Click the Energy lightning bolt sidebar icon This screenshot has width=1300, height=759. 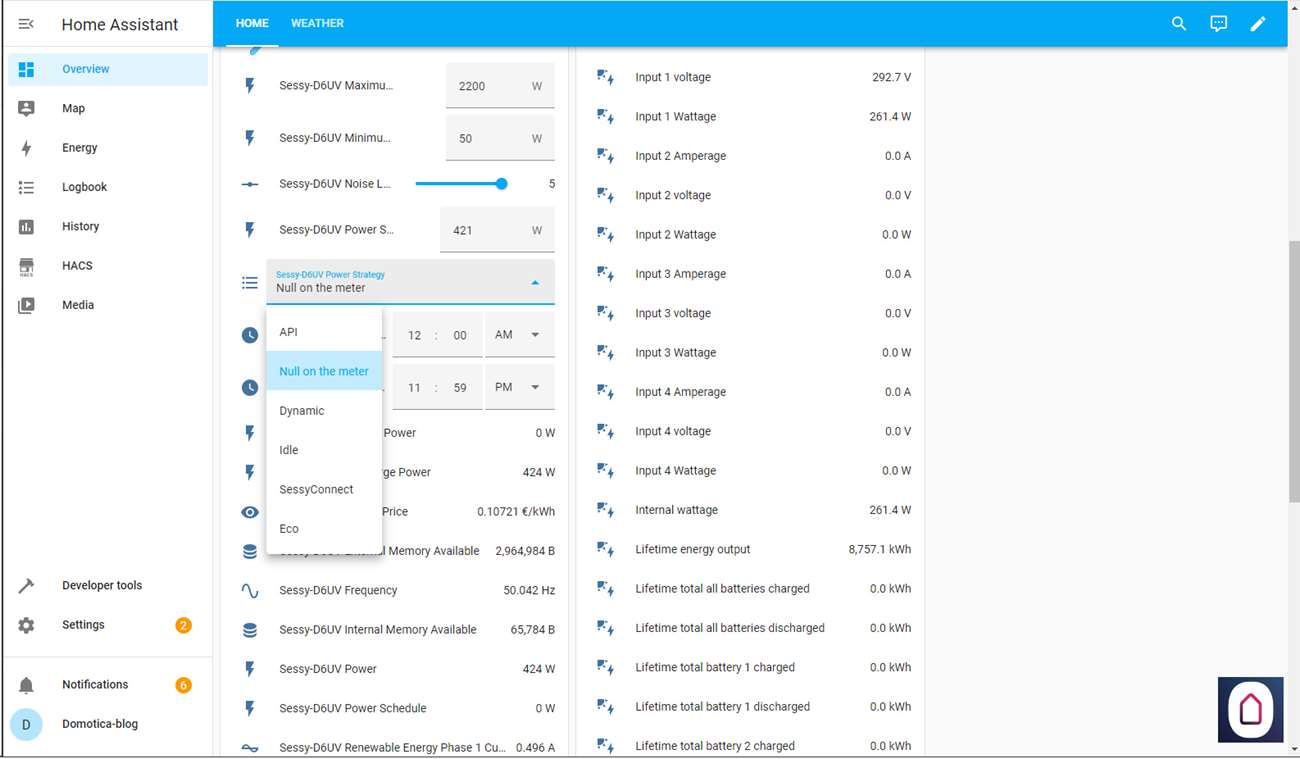click(26, 148)
